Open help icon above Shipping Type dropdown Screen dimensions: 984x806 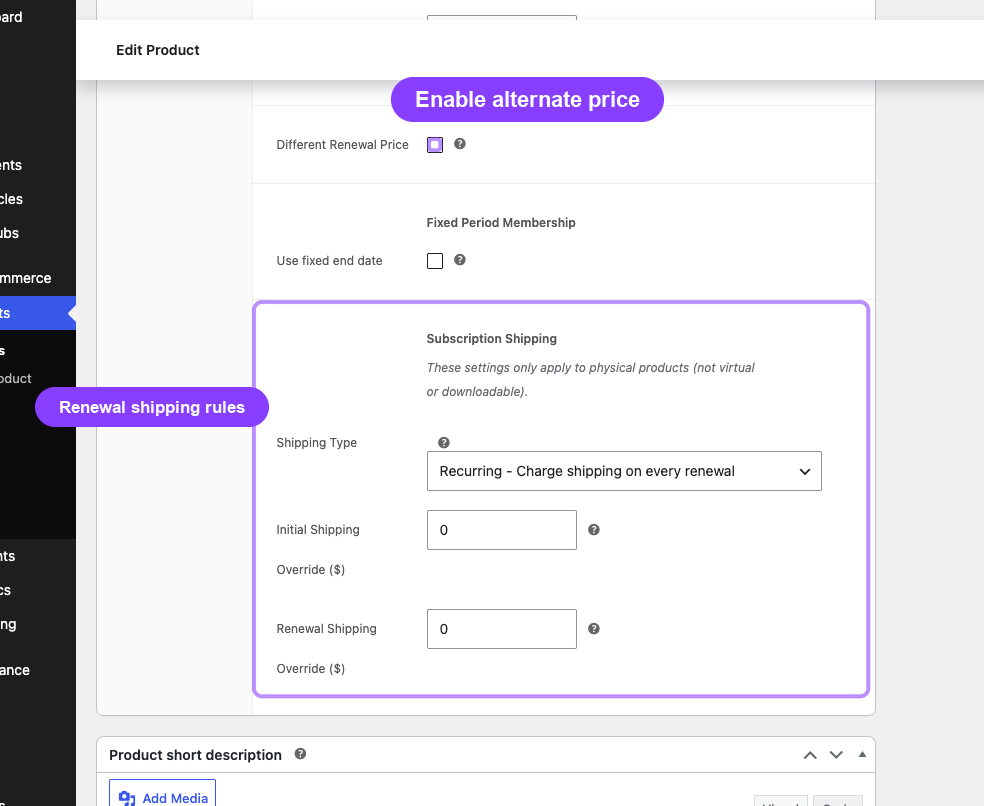point(444,443)
